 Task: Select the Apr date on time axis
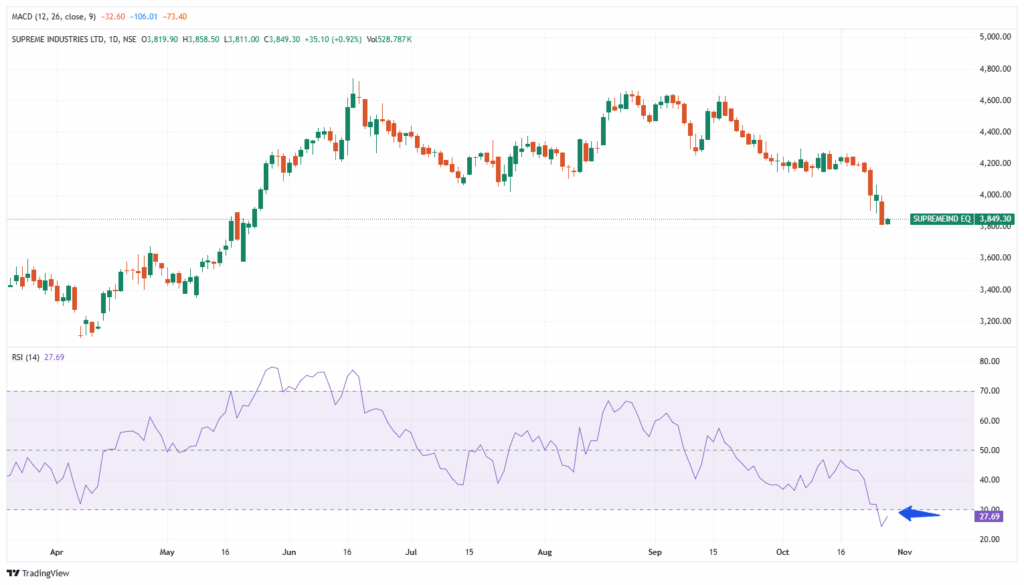click(x=56, y=551)
